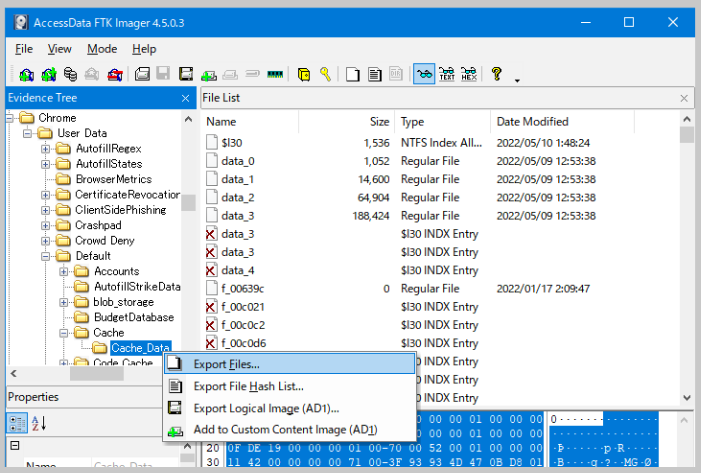Click the Add All Attached Devices icon
701x473 pixels.
click(x=49, y=74)
